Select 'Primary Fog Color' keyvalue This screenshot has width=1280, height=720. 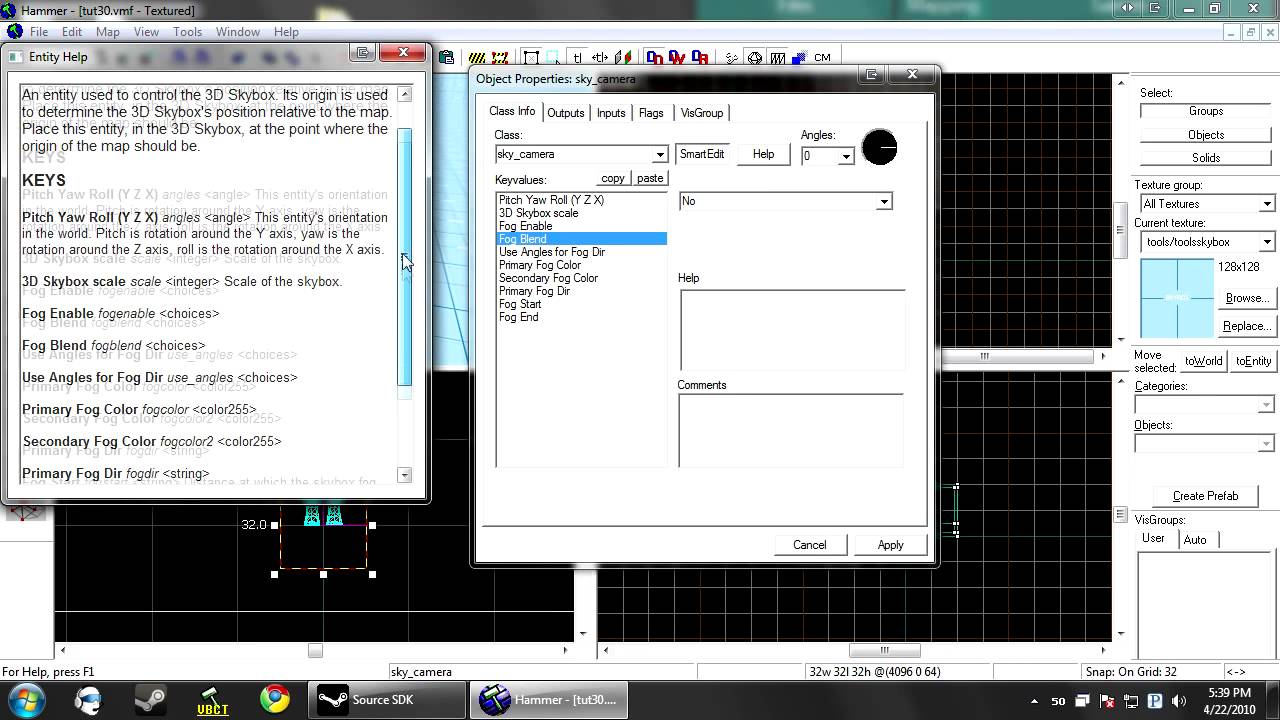(x=539, y=265)
